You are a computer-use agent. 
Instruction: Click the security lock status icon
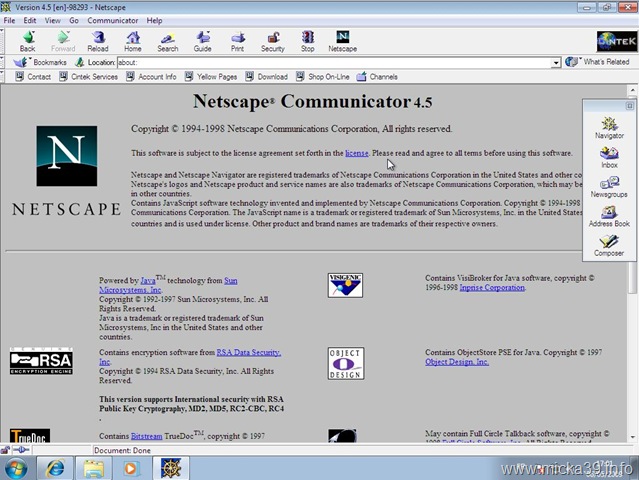pyautogui.click(x=5, y=450)
